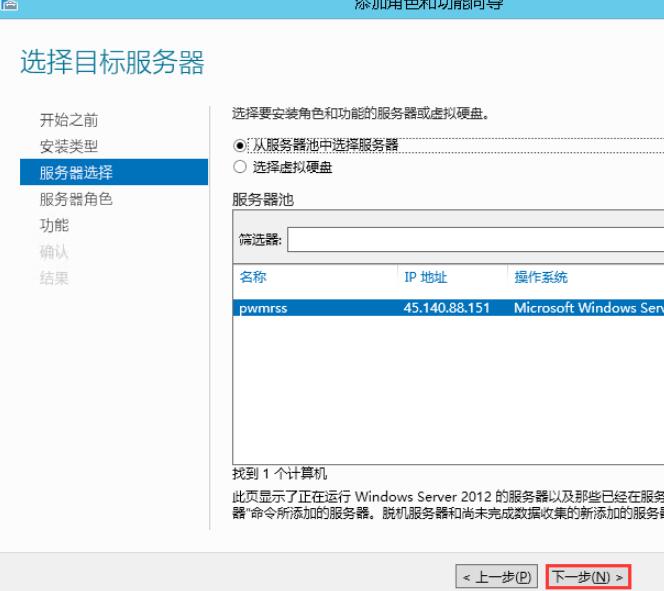The width and height of the screenshot is (664, 591).
Task: Click the '结果' wizard step
Action: [54, 278]
